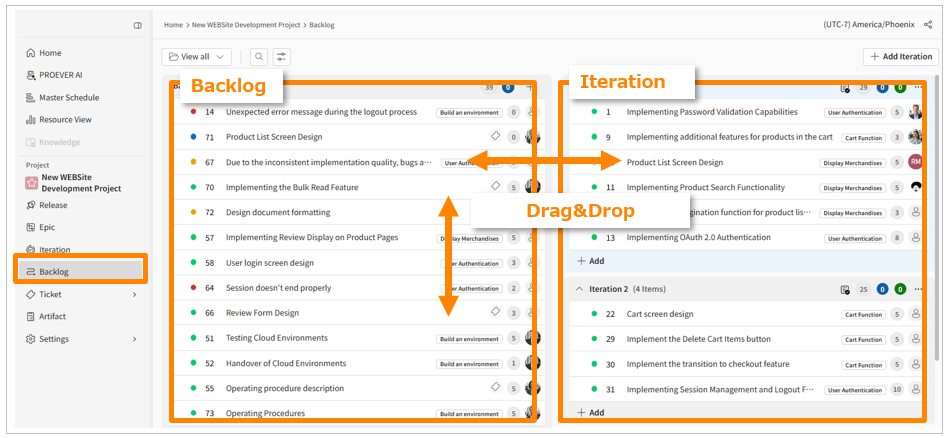Click the share icon near timezone

coord(923,24)
